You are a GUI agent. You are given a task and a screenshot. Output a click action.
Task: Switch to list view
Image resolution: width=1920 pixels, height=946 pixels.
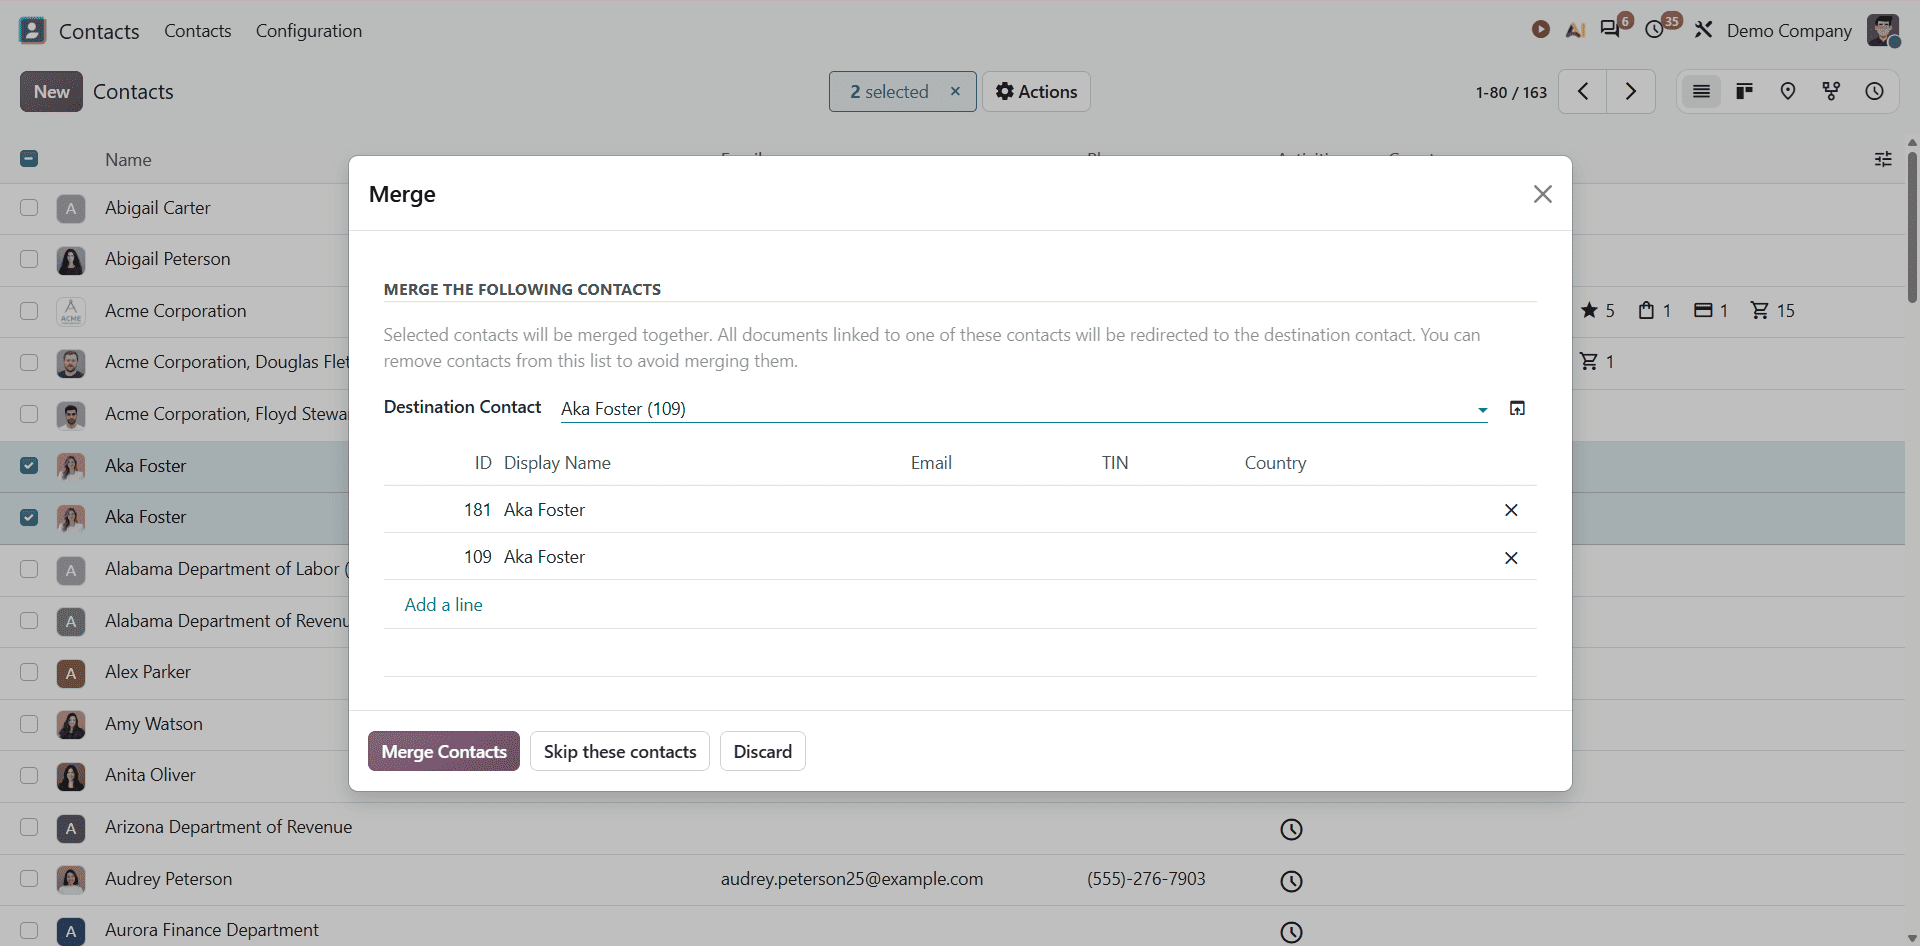(1701, 91)
